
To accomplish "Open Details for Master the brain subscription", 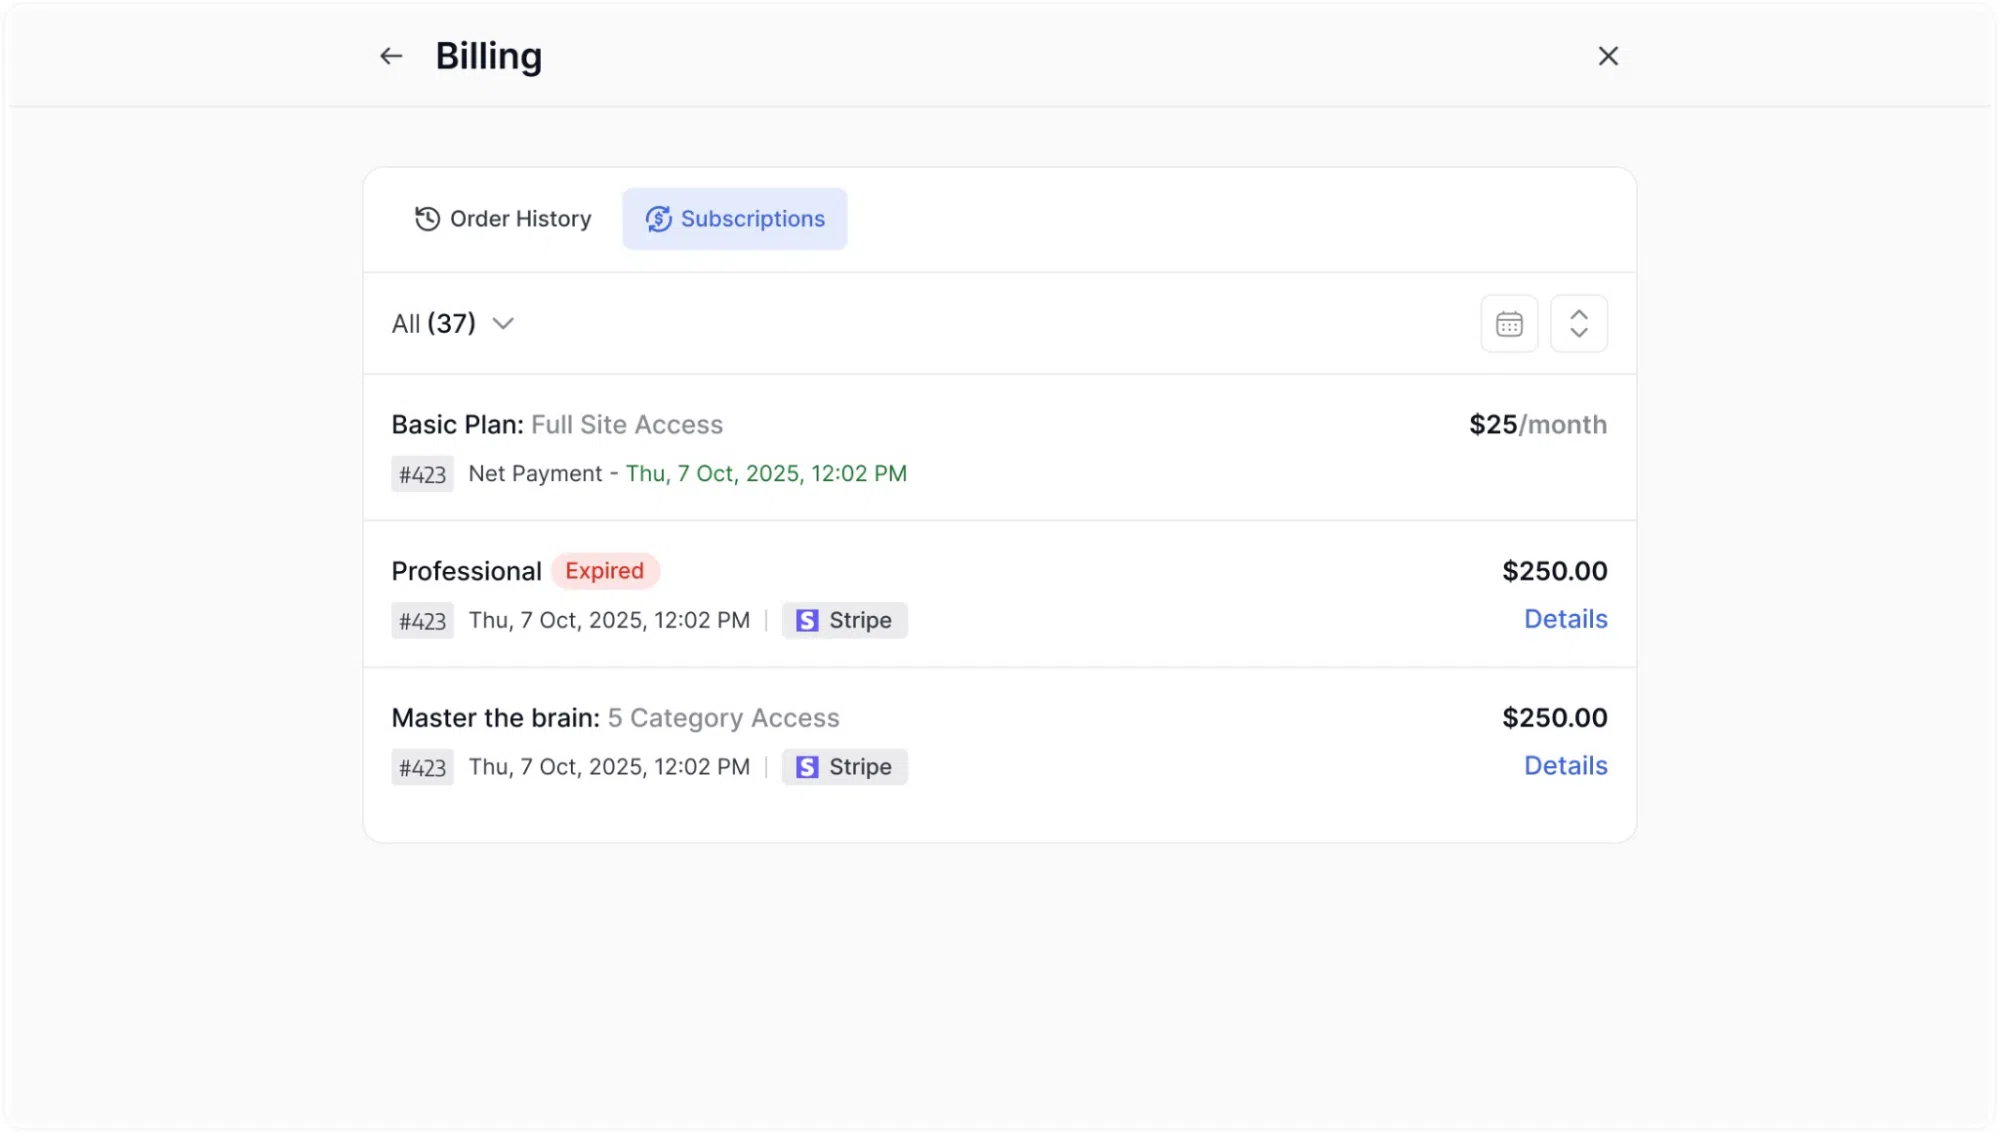I will point(1565,766).
